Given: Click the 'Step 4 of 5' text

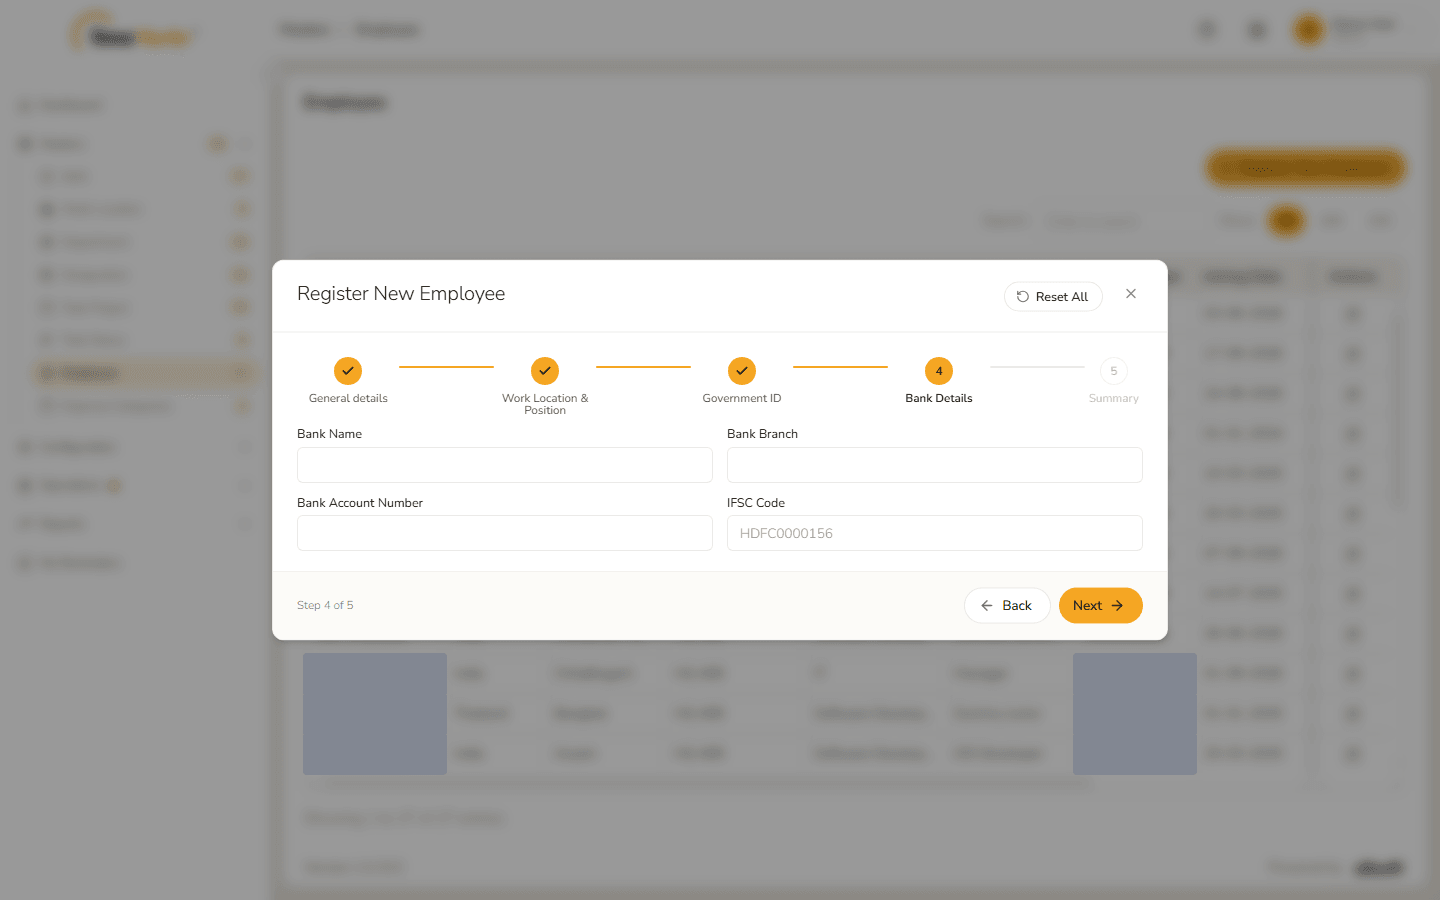Looking at the screenshot, I should click(x=325, y=606).
